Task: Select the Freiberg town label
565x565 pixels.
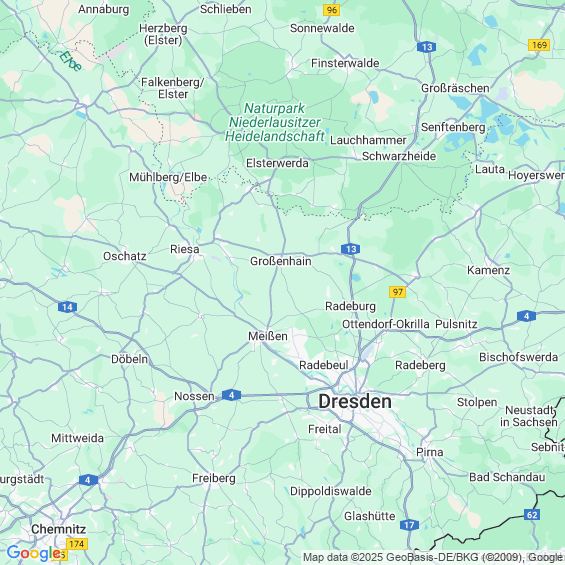Action: (x=214, y=479)
